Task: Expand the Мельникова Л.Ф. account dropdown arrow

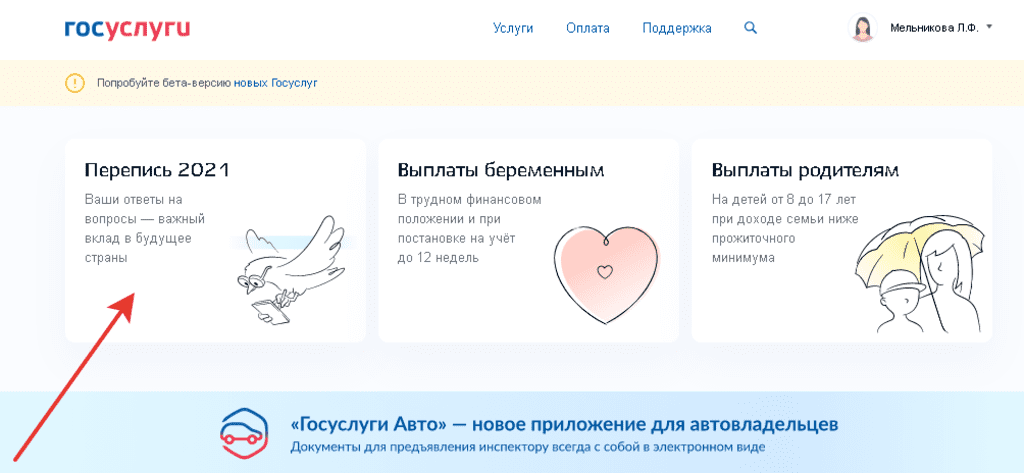Action: pos(989,27)
